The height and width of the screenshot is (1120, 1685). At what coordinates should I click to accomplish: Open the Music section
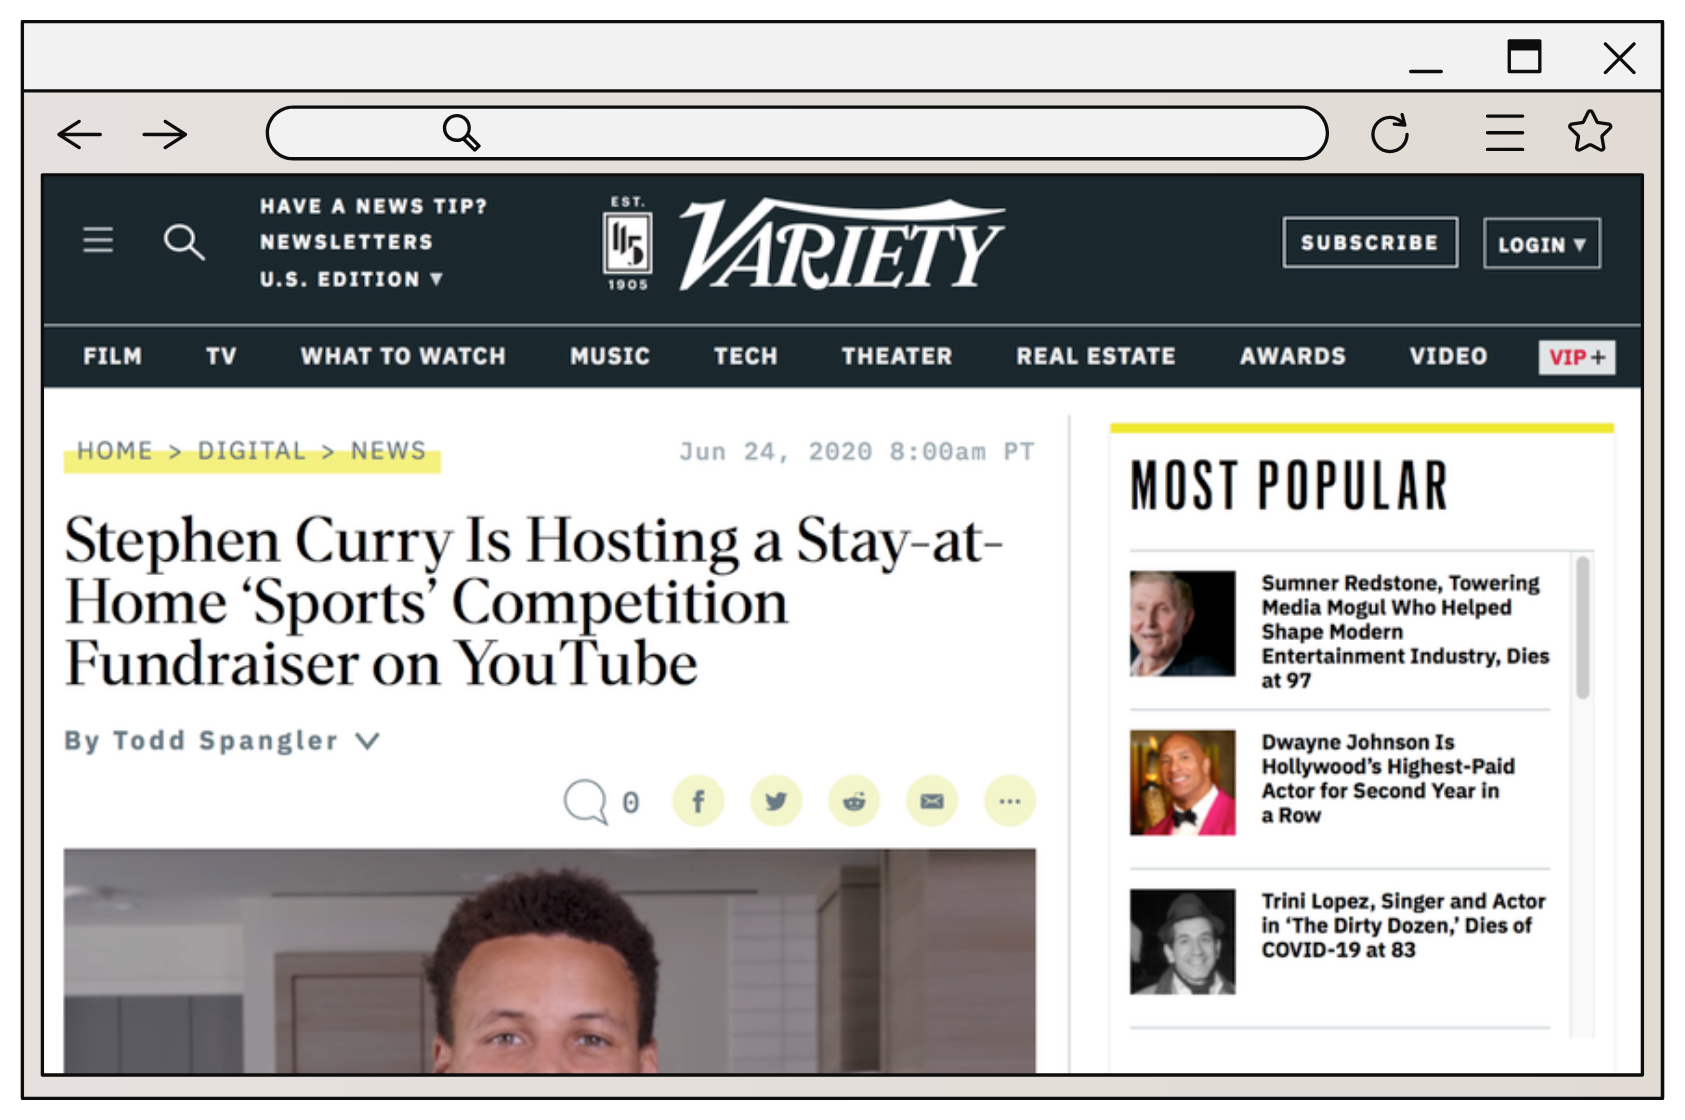point(610,356)
